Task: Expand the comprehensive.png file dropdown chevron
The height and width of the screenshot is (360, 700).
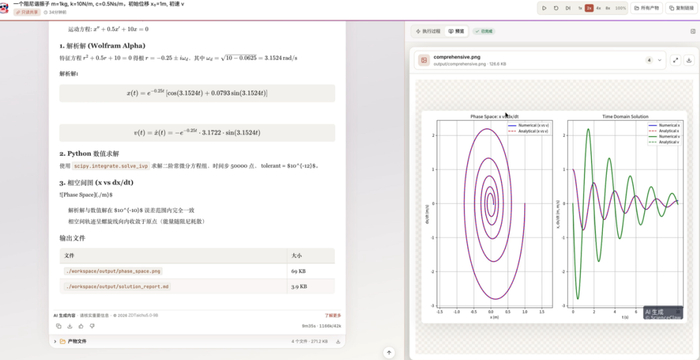Action: tap(659, 60)
